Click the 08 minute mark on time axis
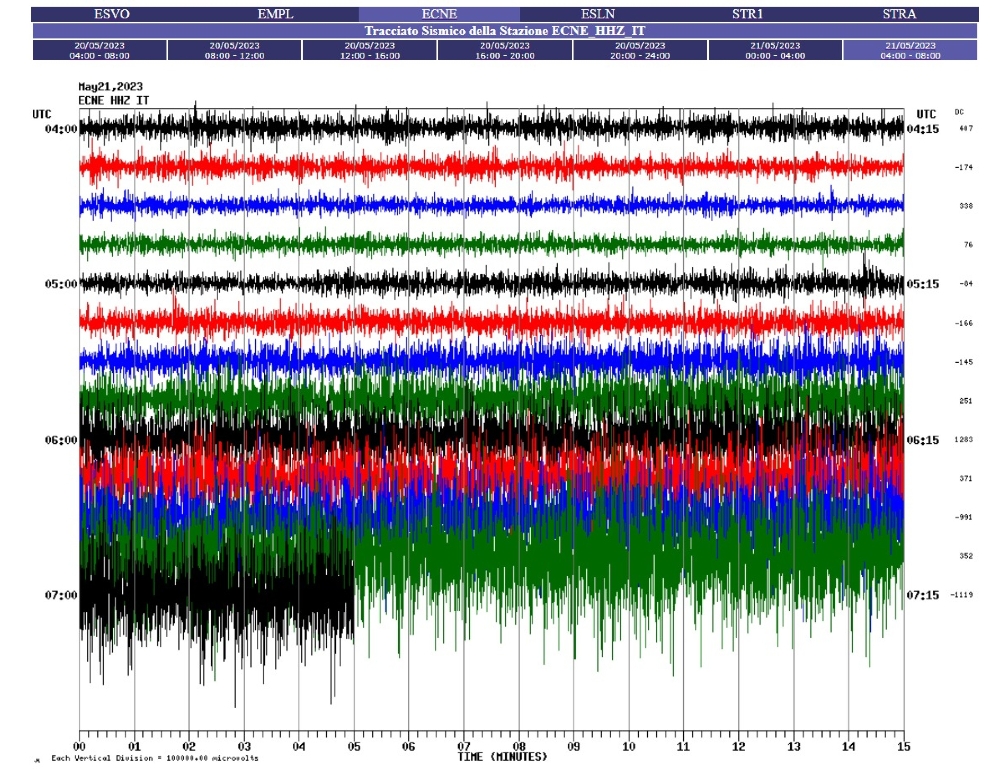This screenshot has width=1000, height=770. click(x=518, y=746)
